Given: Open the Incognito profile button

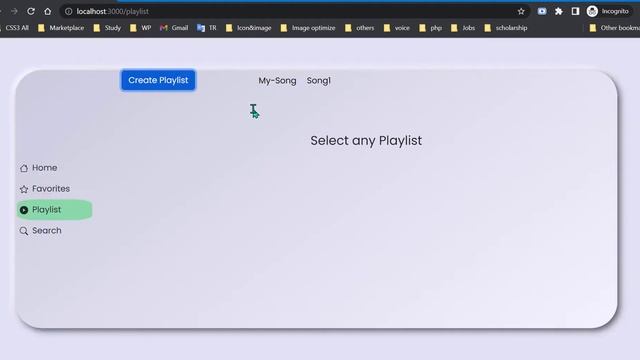Looking at the screenshot, I should [608, 11].
